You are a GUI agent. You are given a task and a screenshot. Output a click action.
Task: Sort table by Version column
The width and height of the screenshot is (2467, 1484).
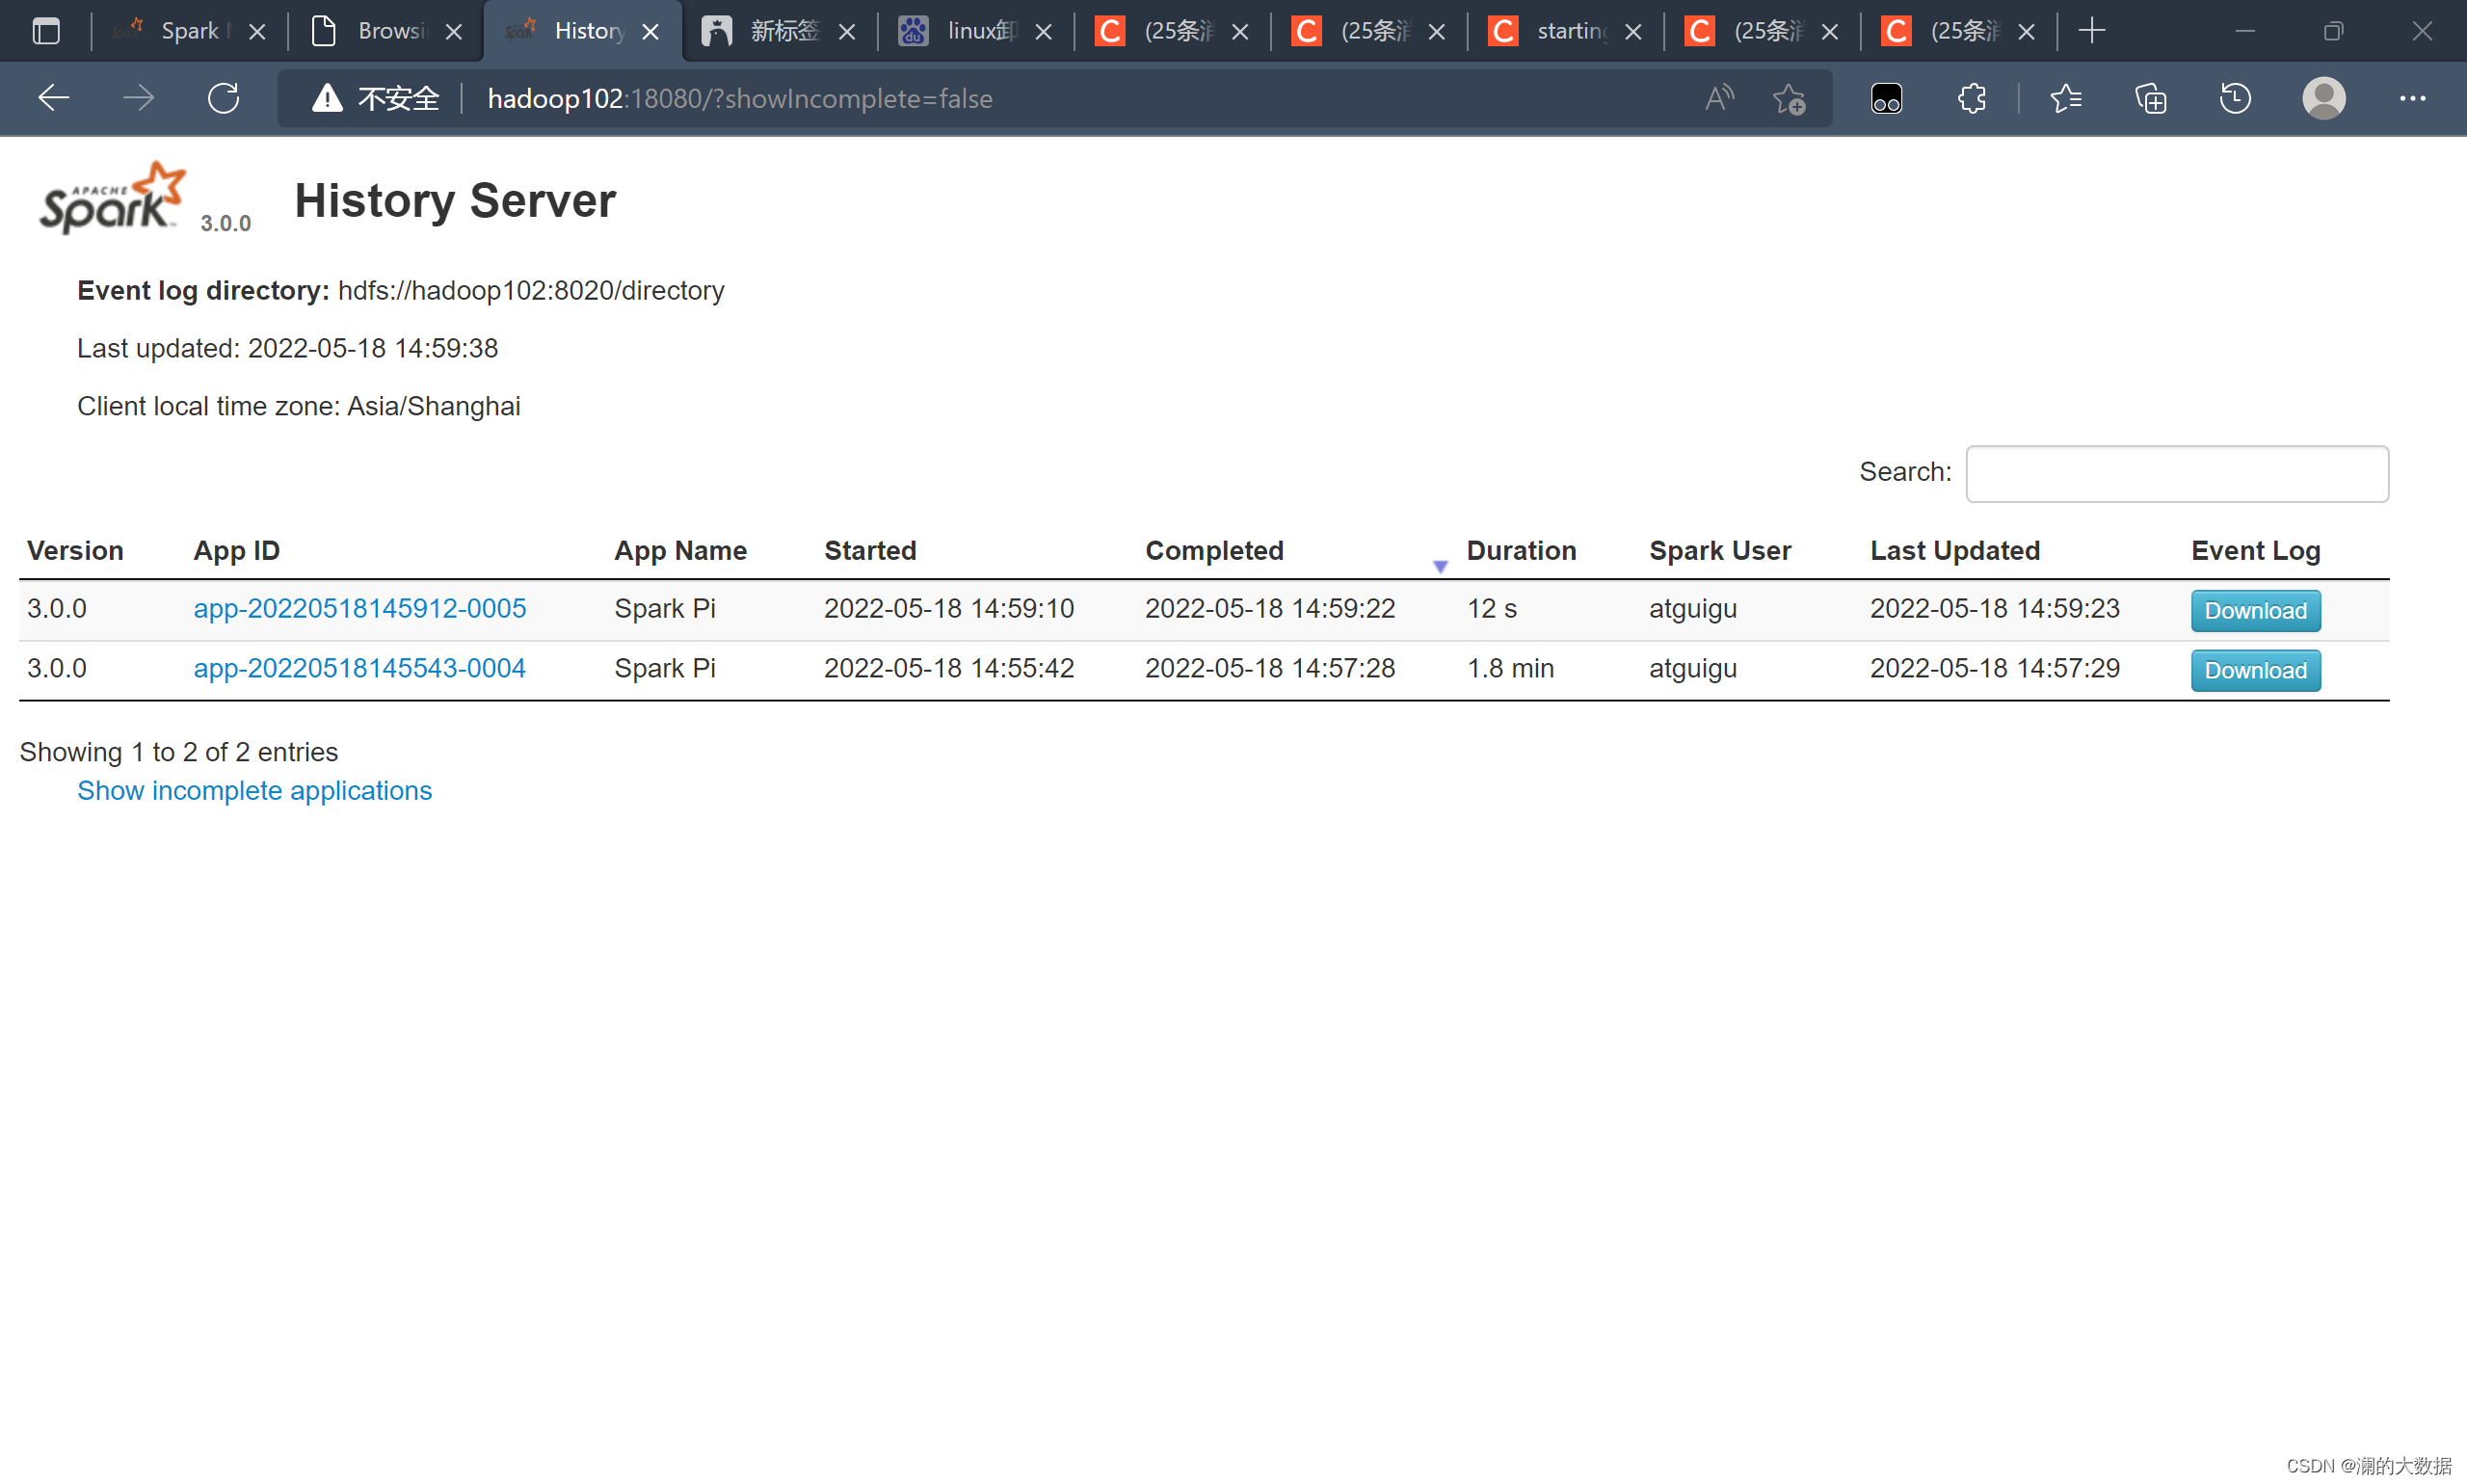(75, 551)
